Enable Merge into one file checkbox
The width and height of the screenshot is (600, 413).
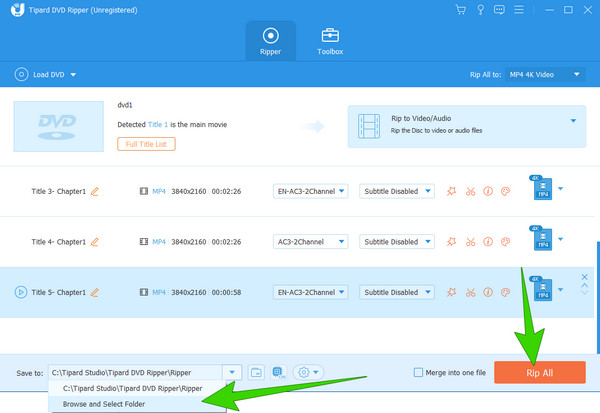[x=418, y=372]
